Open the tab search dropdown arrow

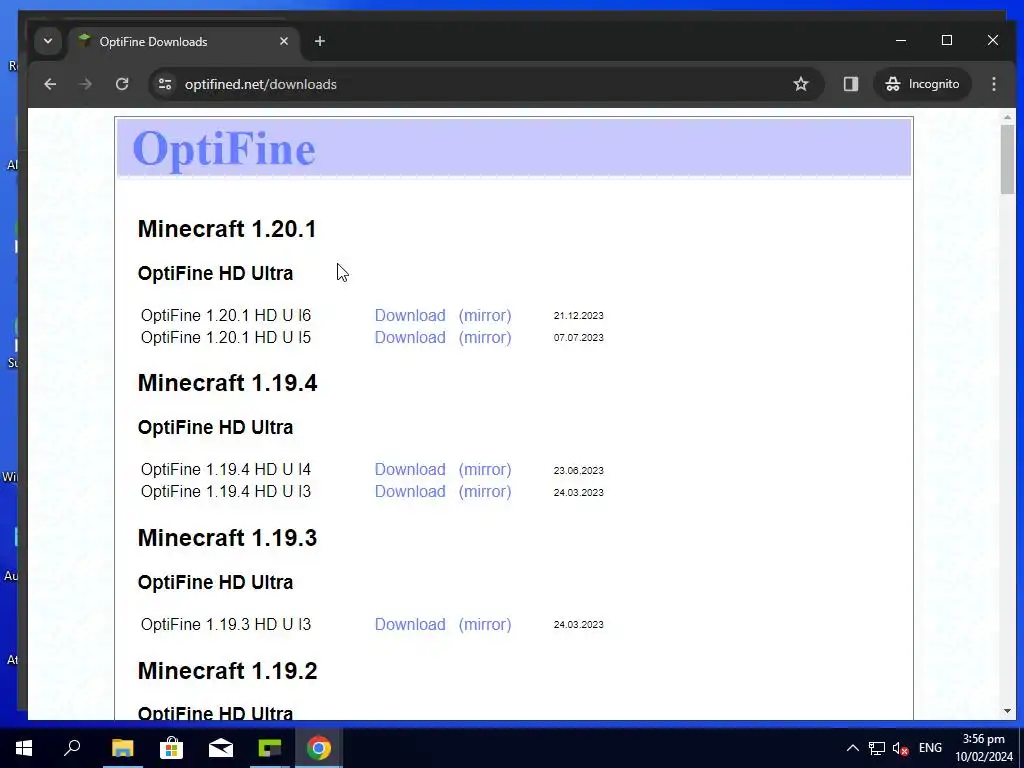(x=48, y=41)
